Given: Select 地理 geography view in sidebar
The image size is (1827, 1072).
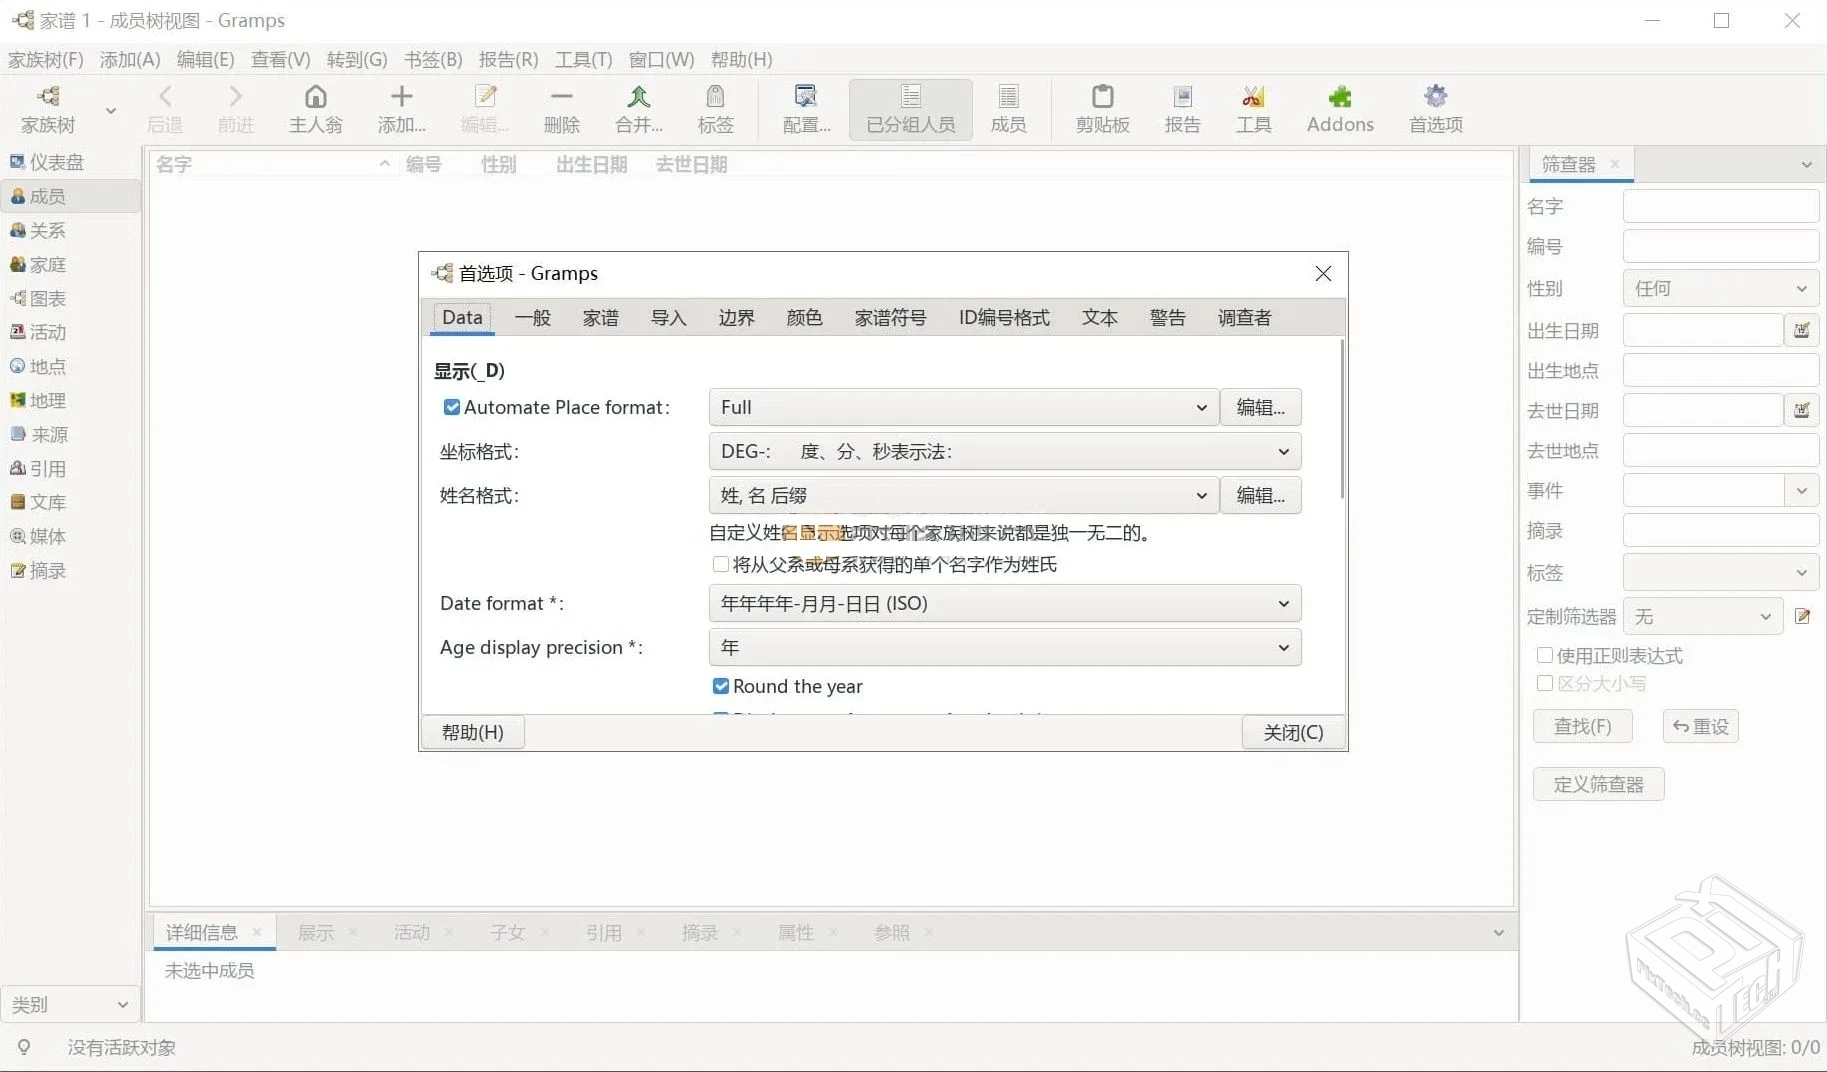Looking at the screenshot, I should tap(47, 401).
